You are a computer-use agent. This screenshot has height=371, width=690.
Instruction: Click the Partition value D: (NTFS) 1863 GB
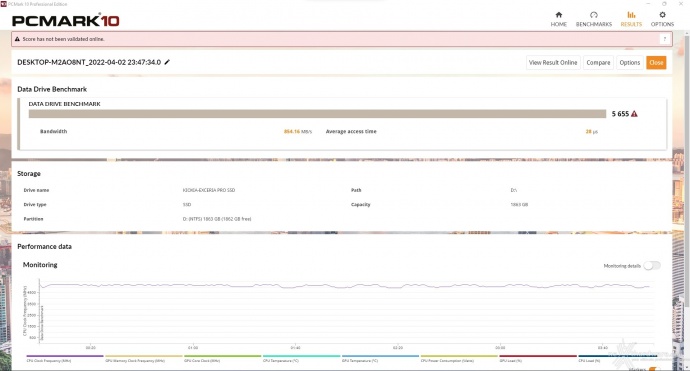point(217,219)
